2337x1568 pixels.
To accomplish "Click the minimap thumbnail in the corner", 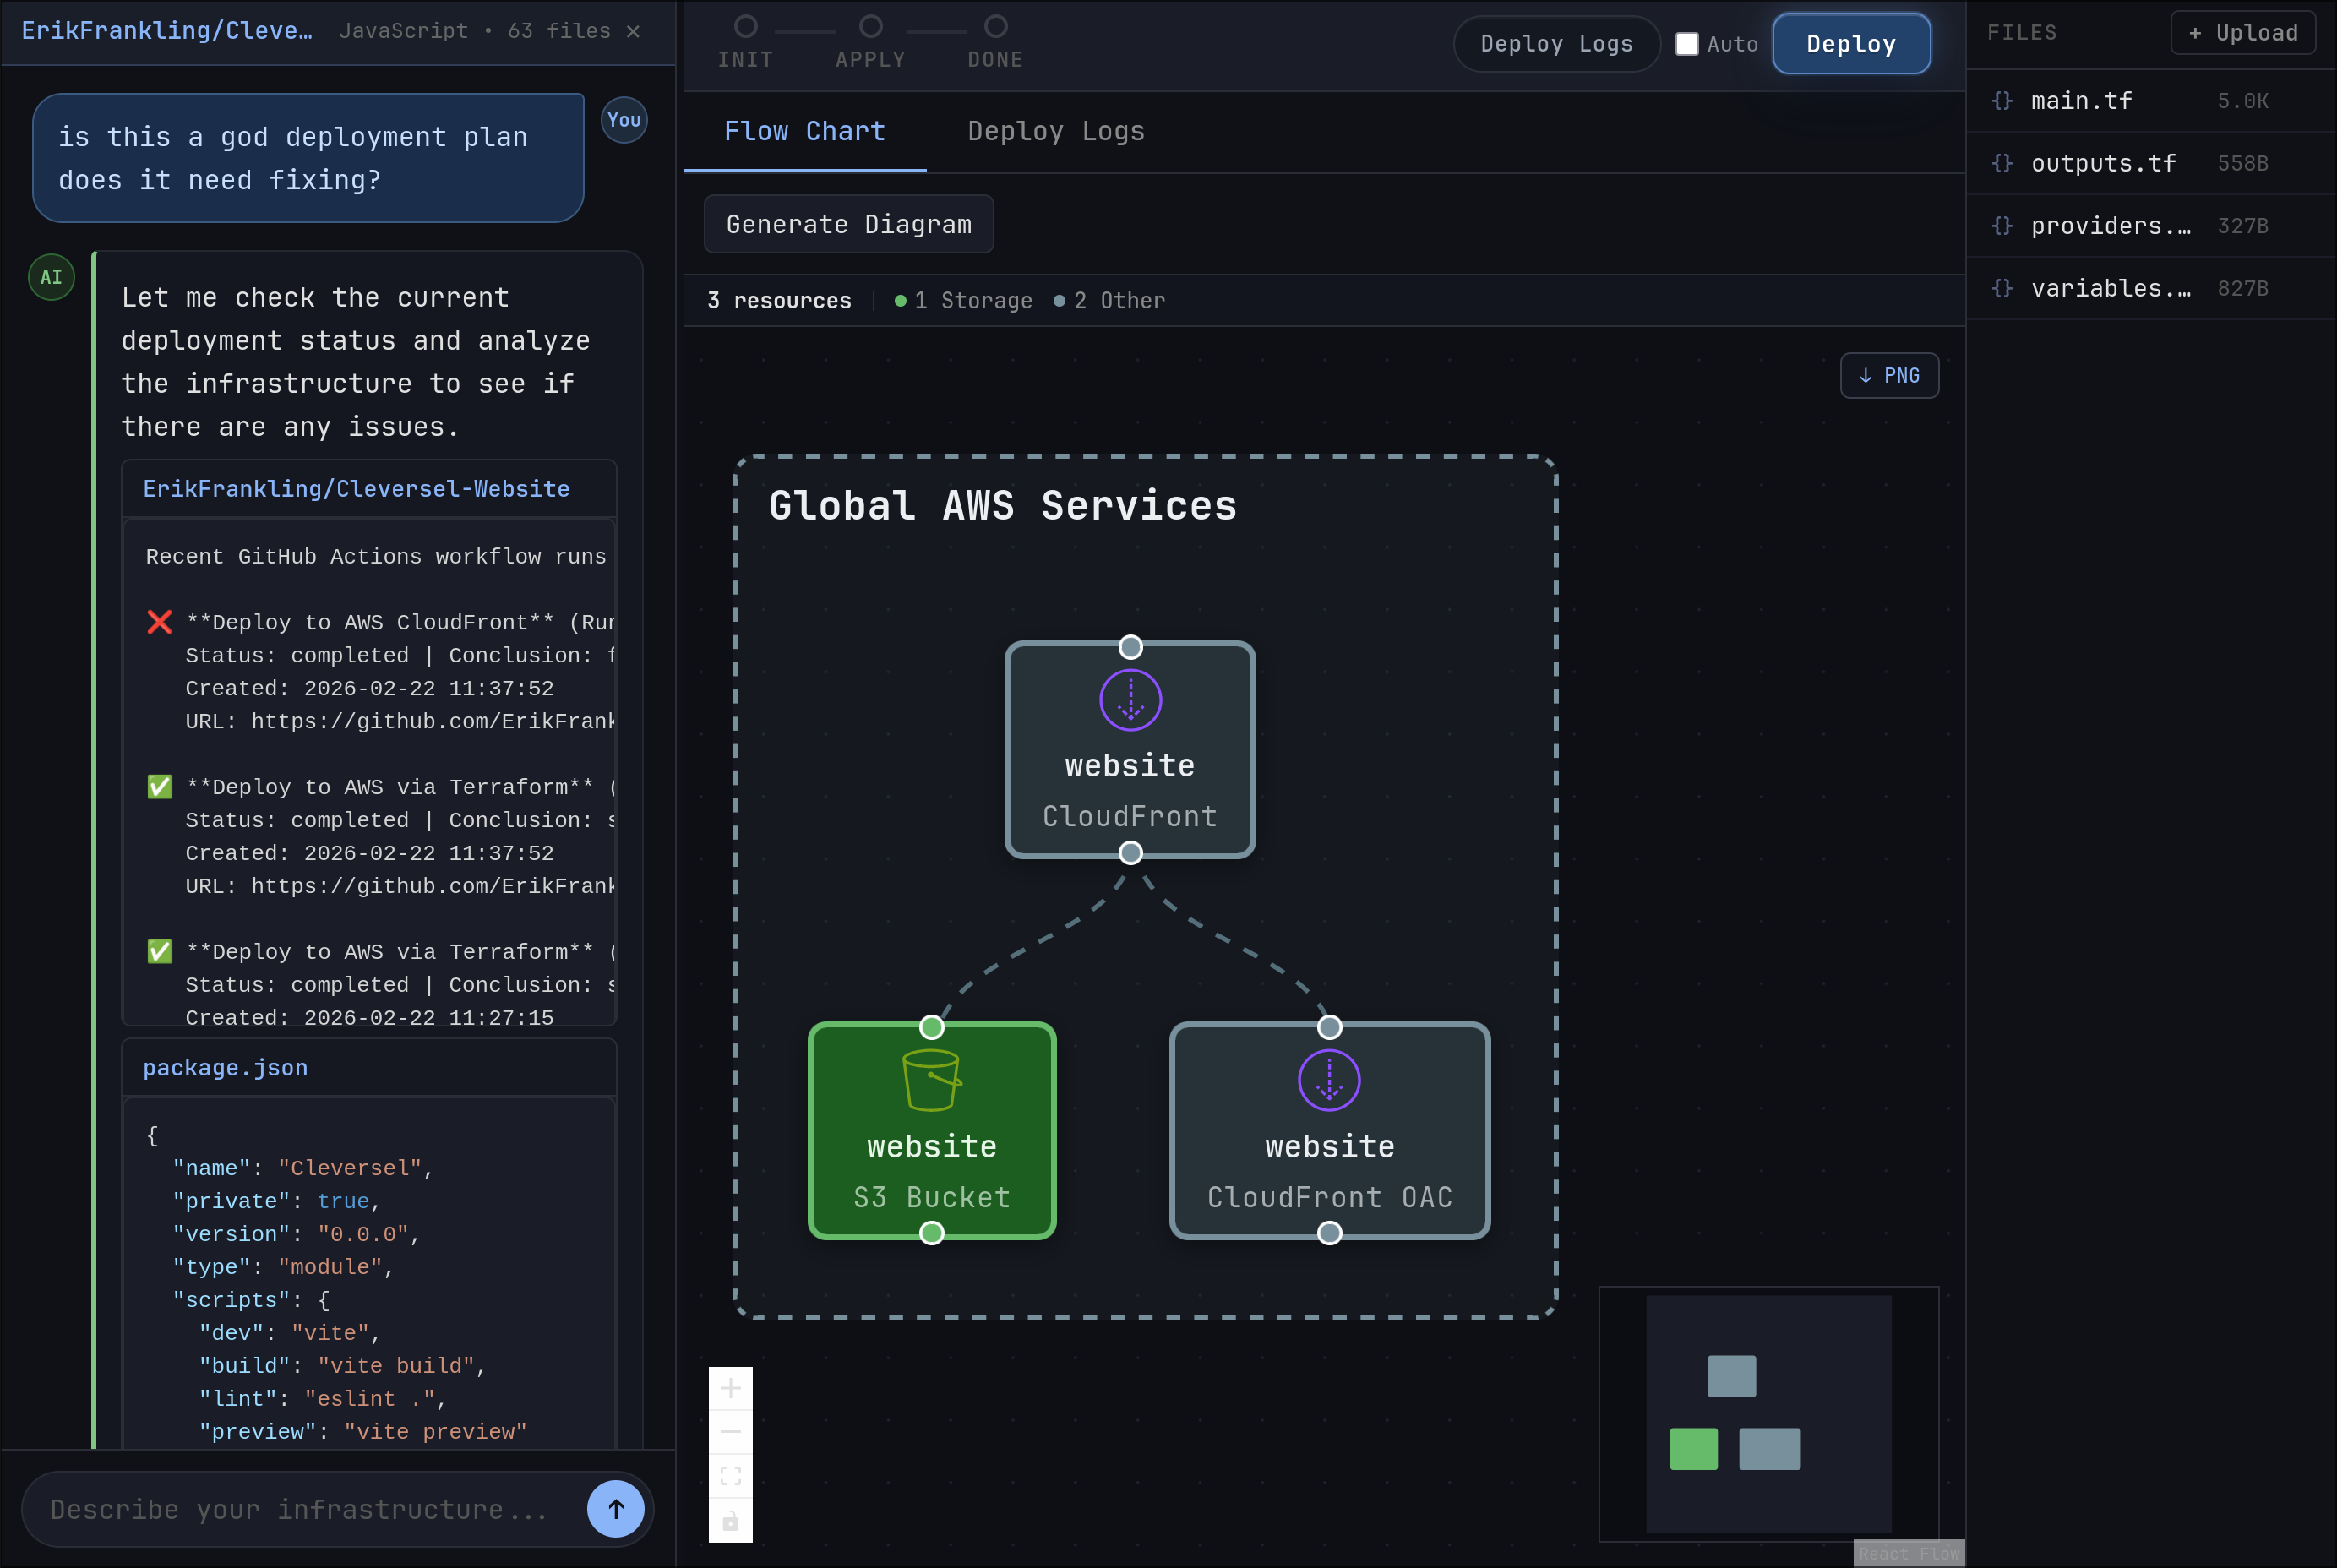I will pos(1768,1415).
